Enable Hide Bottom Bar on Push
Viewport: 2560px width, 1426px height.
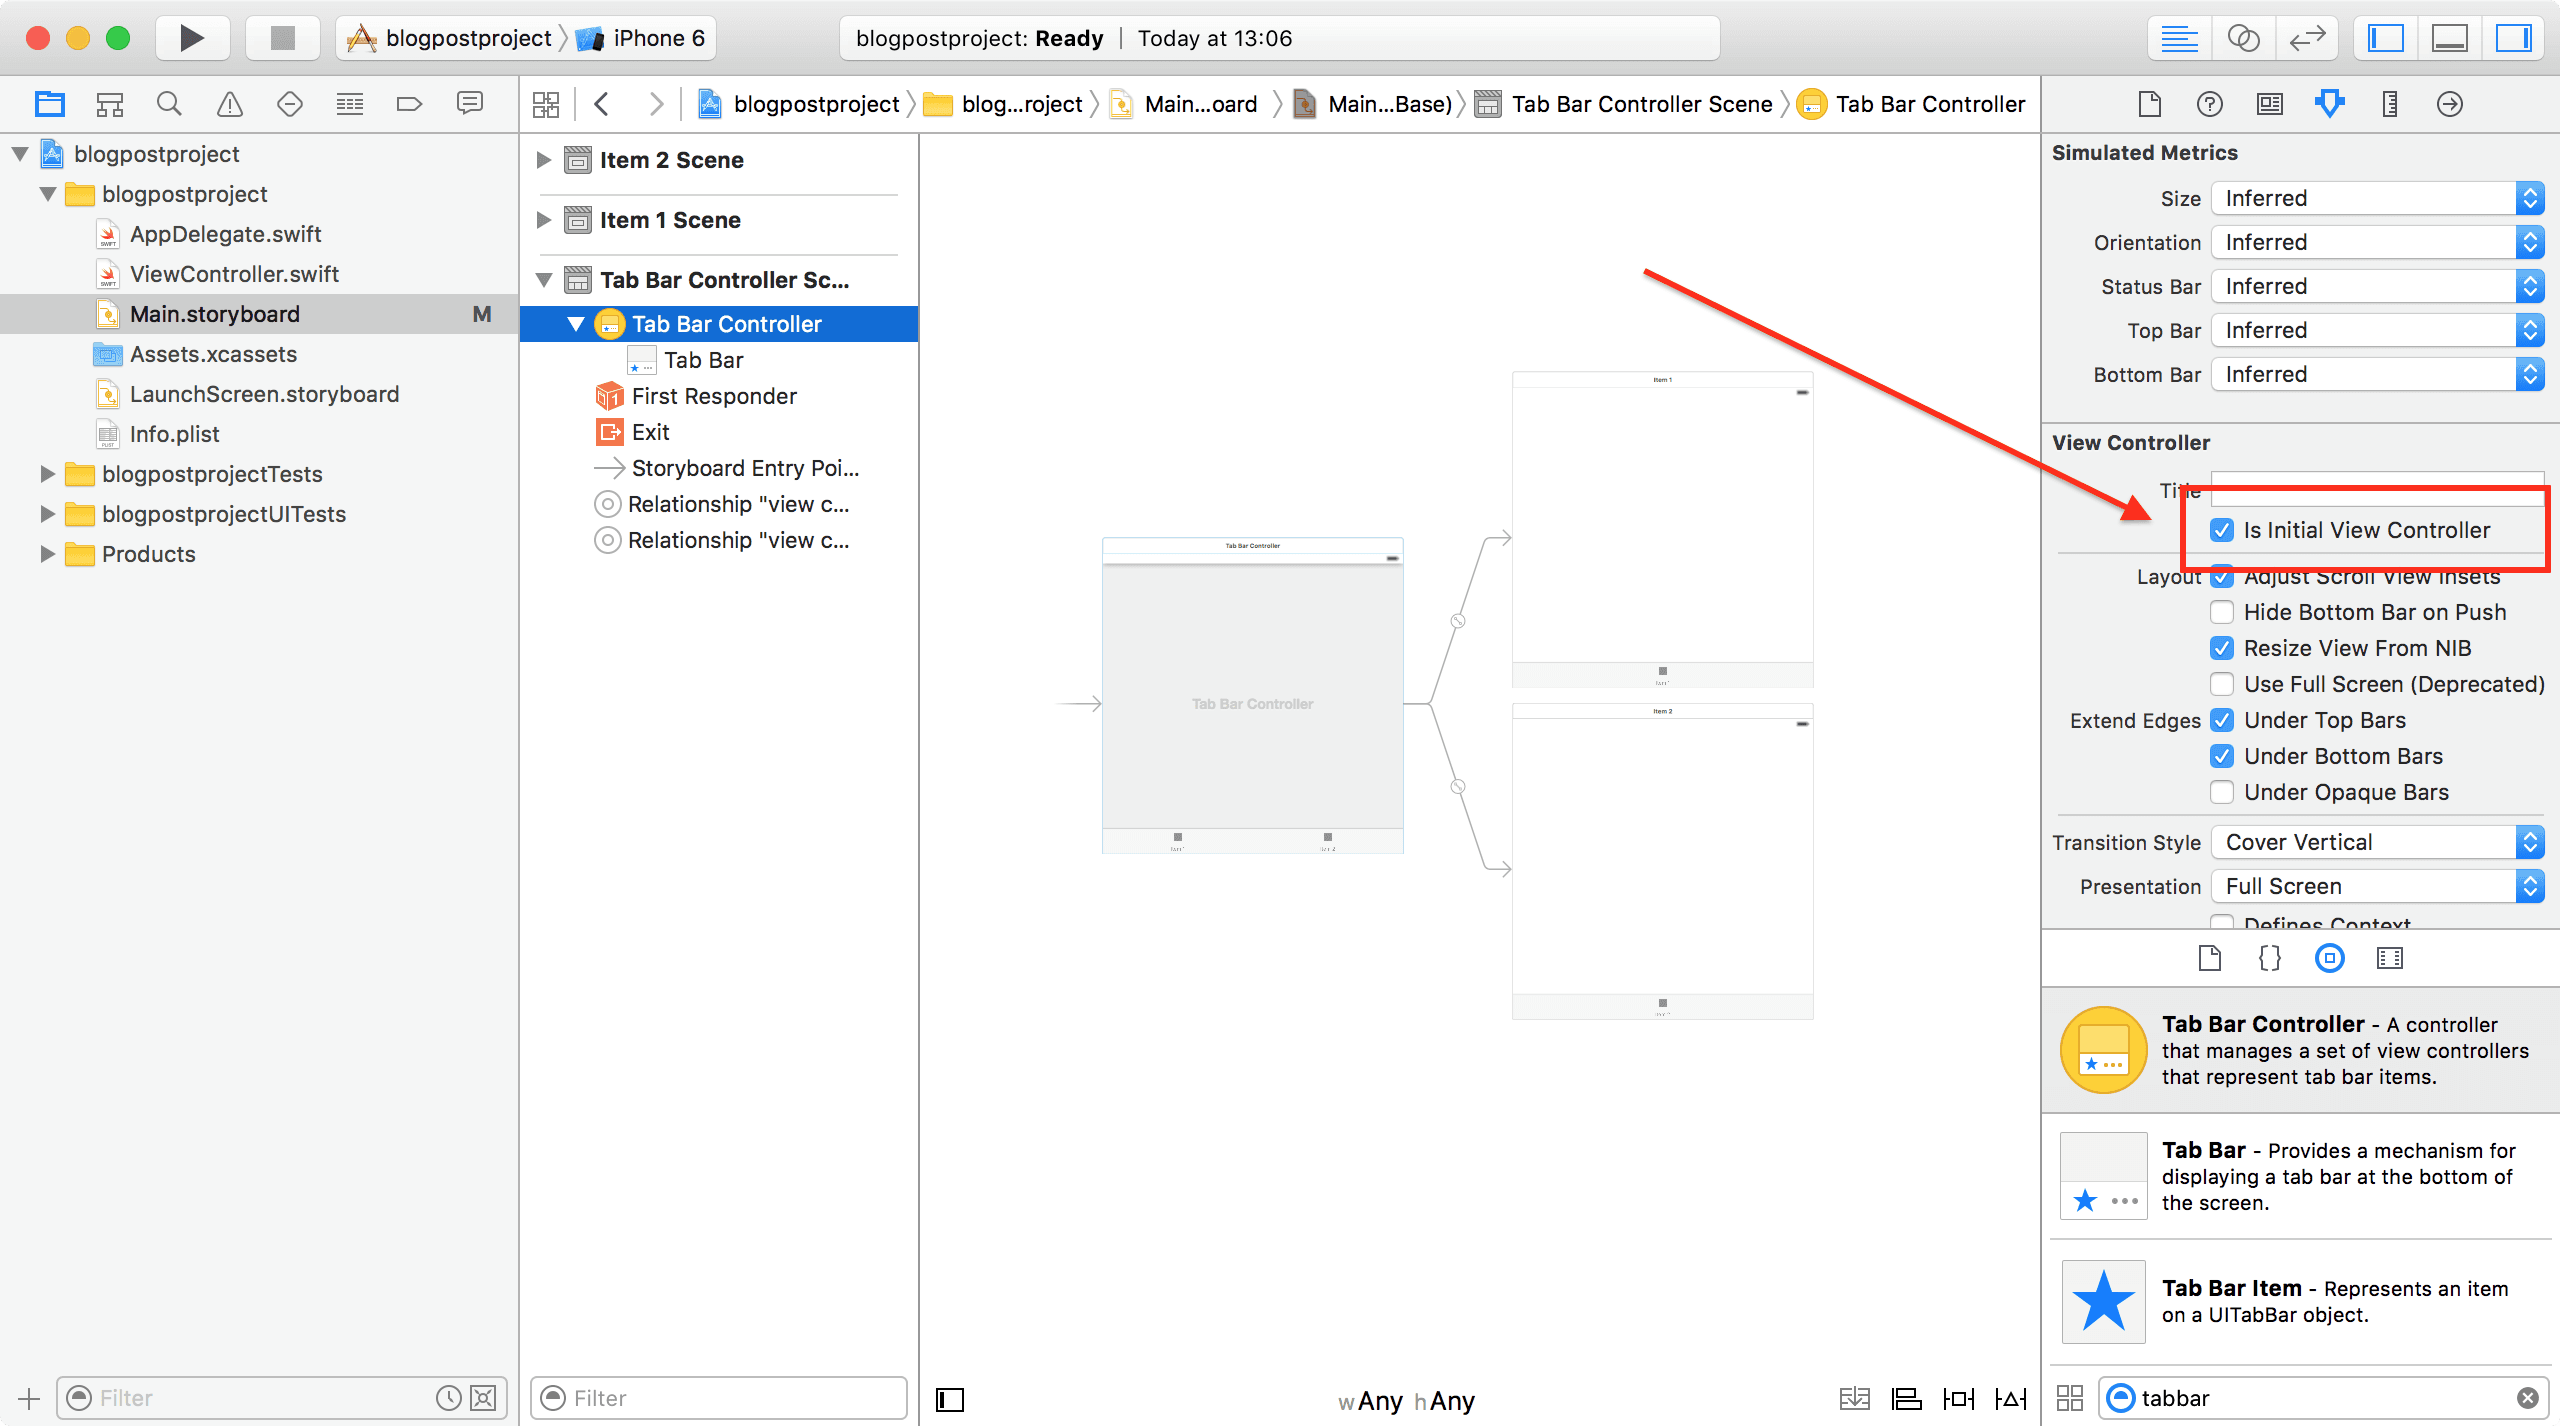2222,612
